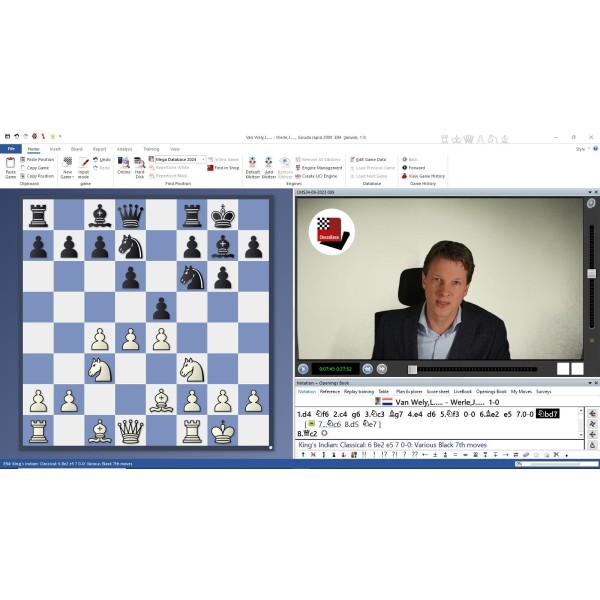This screenshot has height=600, width=600.
Task: Click the video volume slider handle
Action: [592, 273]
